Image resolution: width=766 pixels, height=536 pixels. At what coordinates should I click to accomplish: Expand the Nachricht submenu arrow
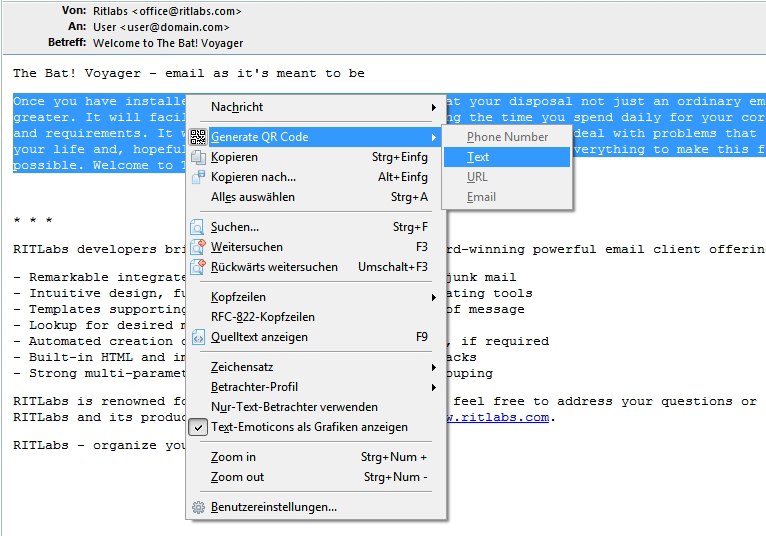433,107
